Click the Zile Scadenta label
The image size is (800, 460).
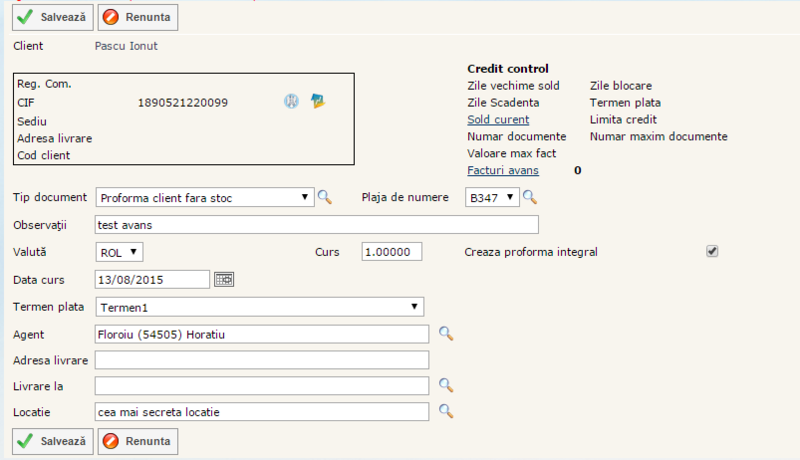click(x=503, y=103)
